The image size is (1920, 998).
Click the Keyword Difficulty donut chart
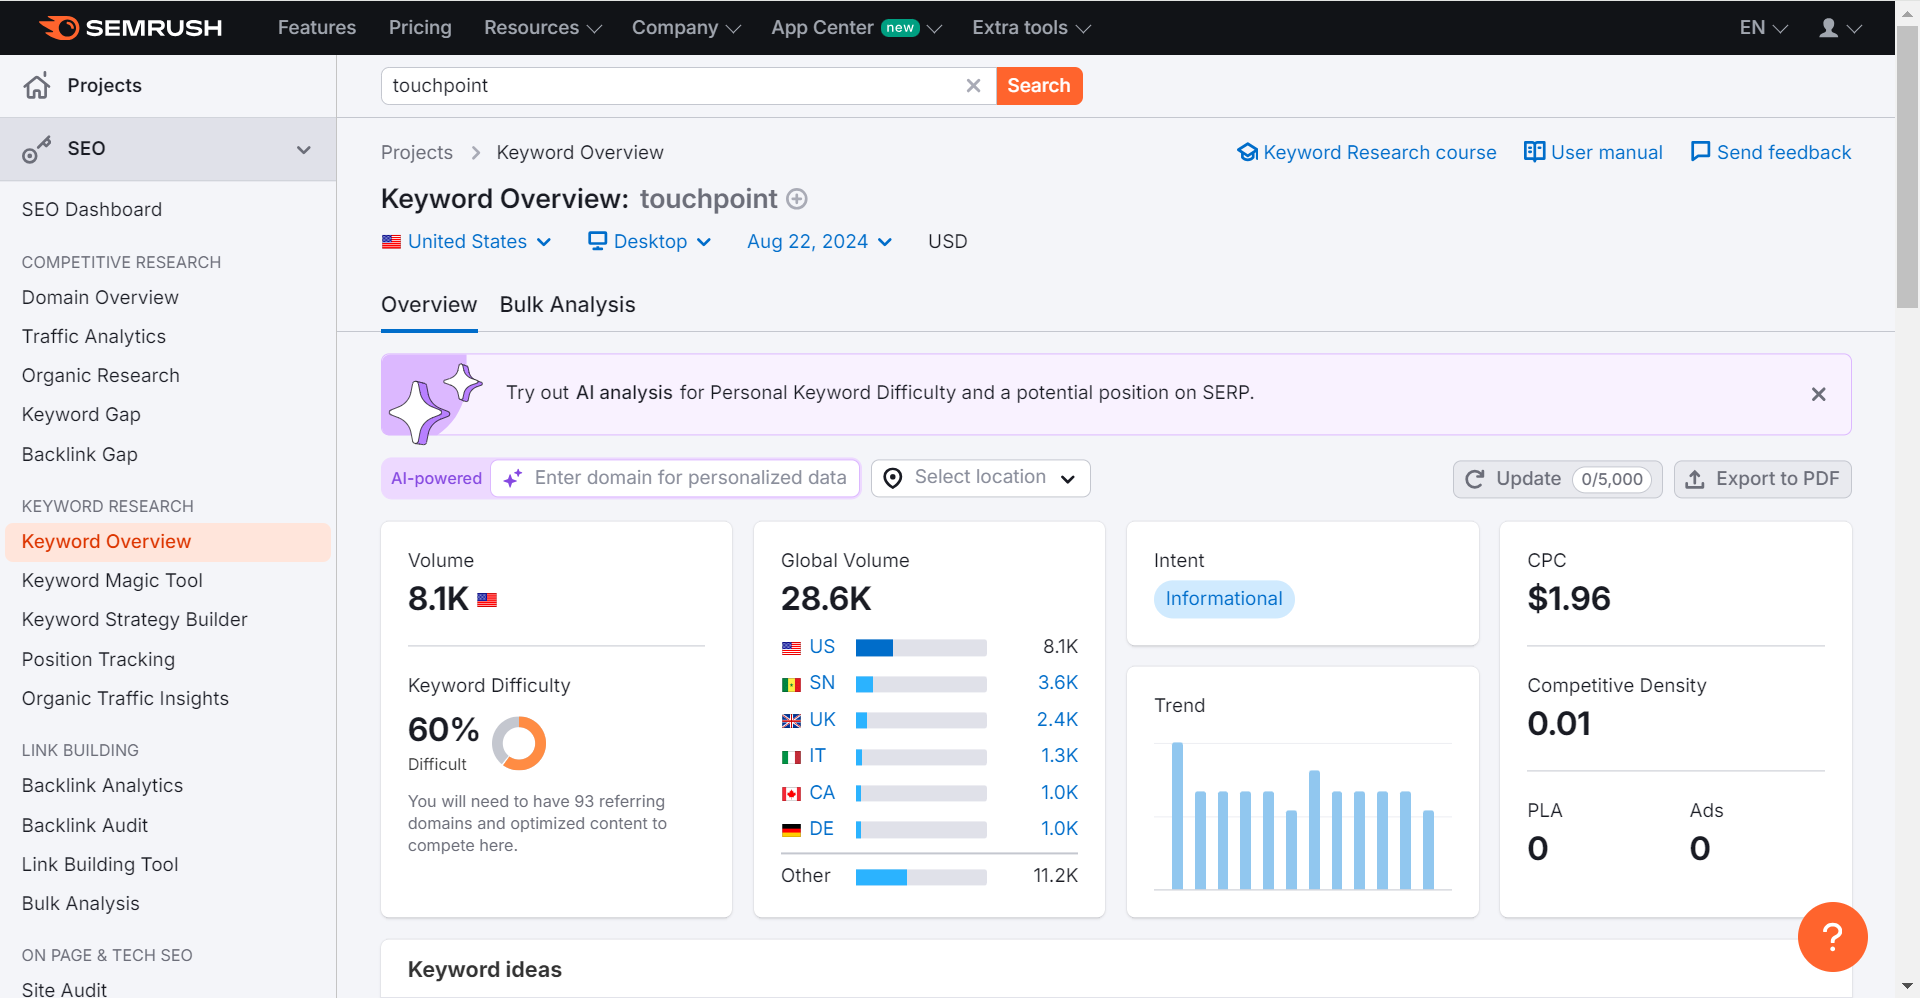[x=519, y=743]
